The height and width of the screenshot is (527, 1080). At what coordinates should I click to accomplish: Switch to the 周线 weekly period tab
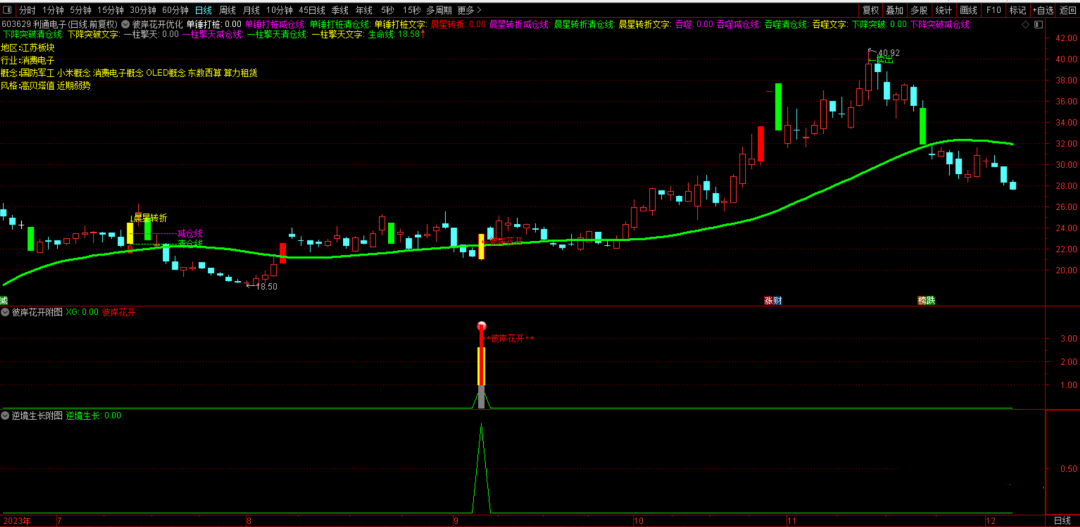[x=228, y=10]
